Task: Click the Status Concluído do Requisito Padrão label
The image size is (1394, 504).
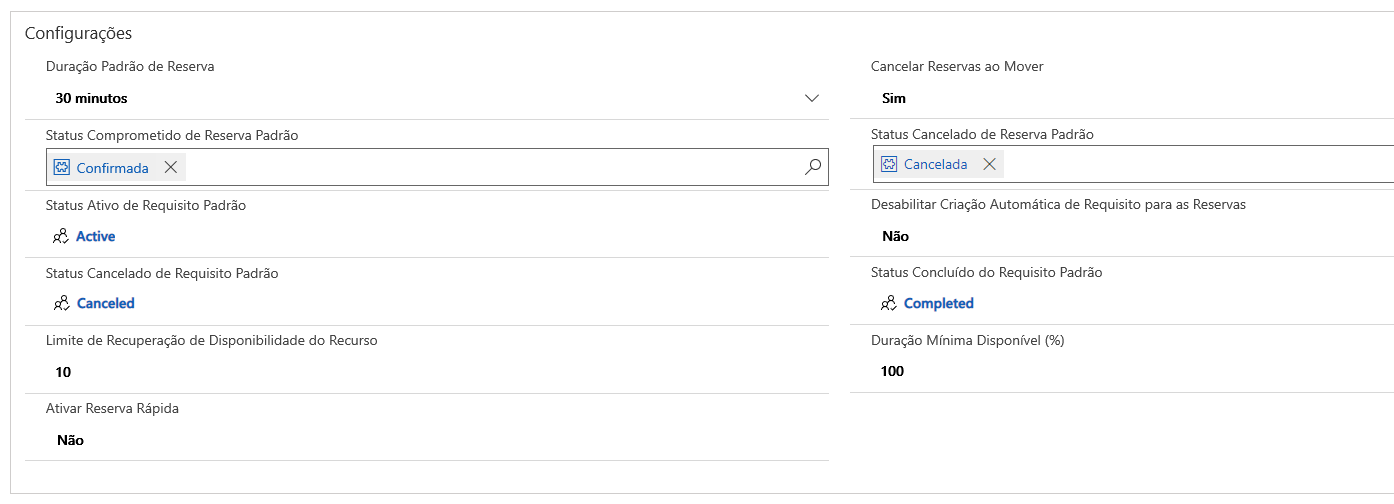Action: (x=987, y=272)
